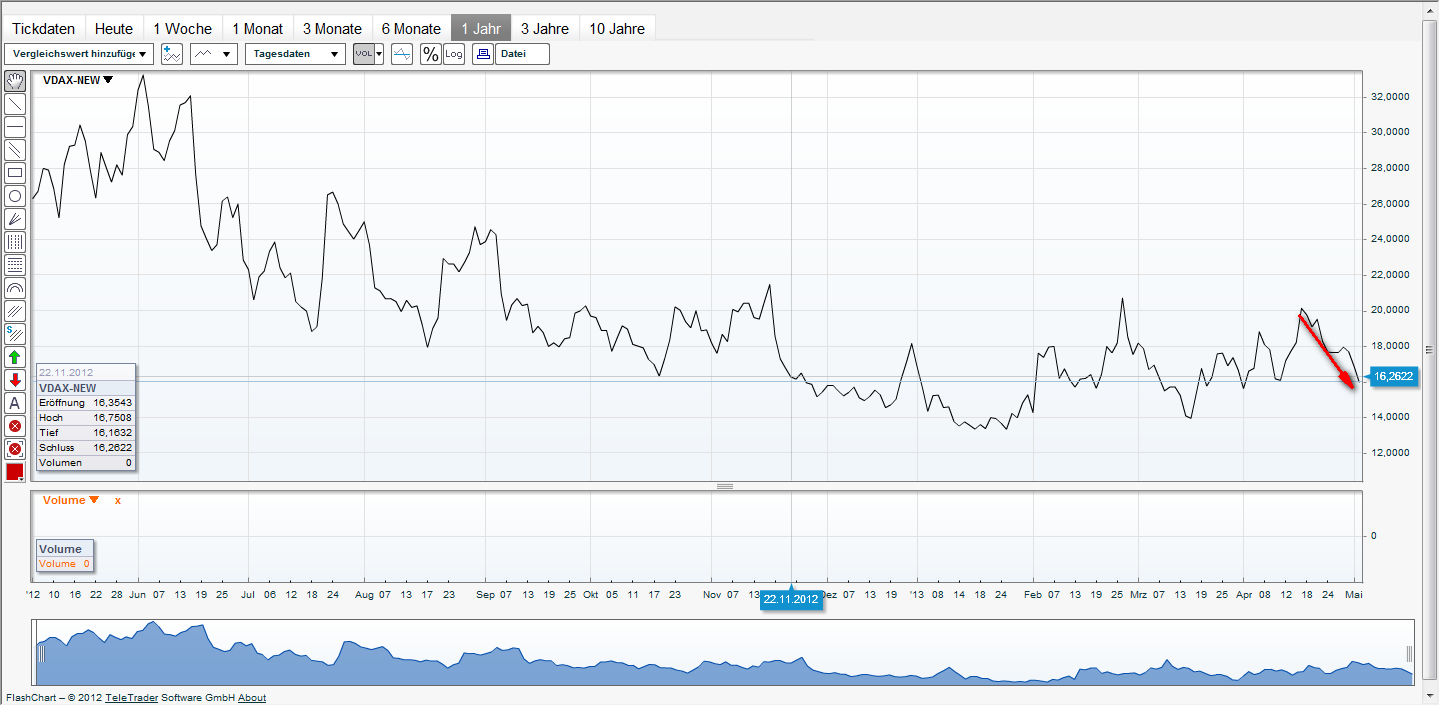
Task: Click the Datei button
Action: 521,54
